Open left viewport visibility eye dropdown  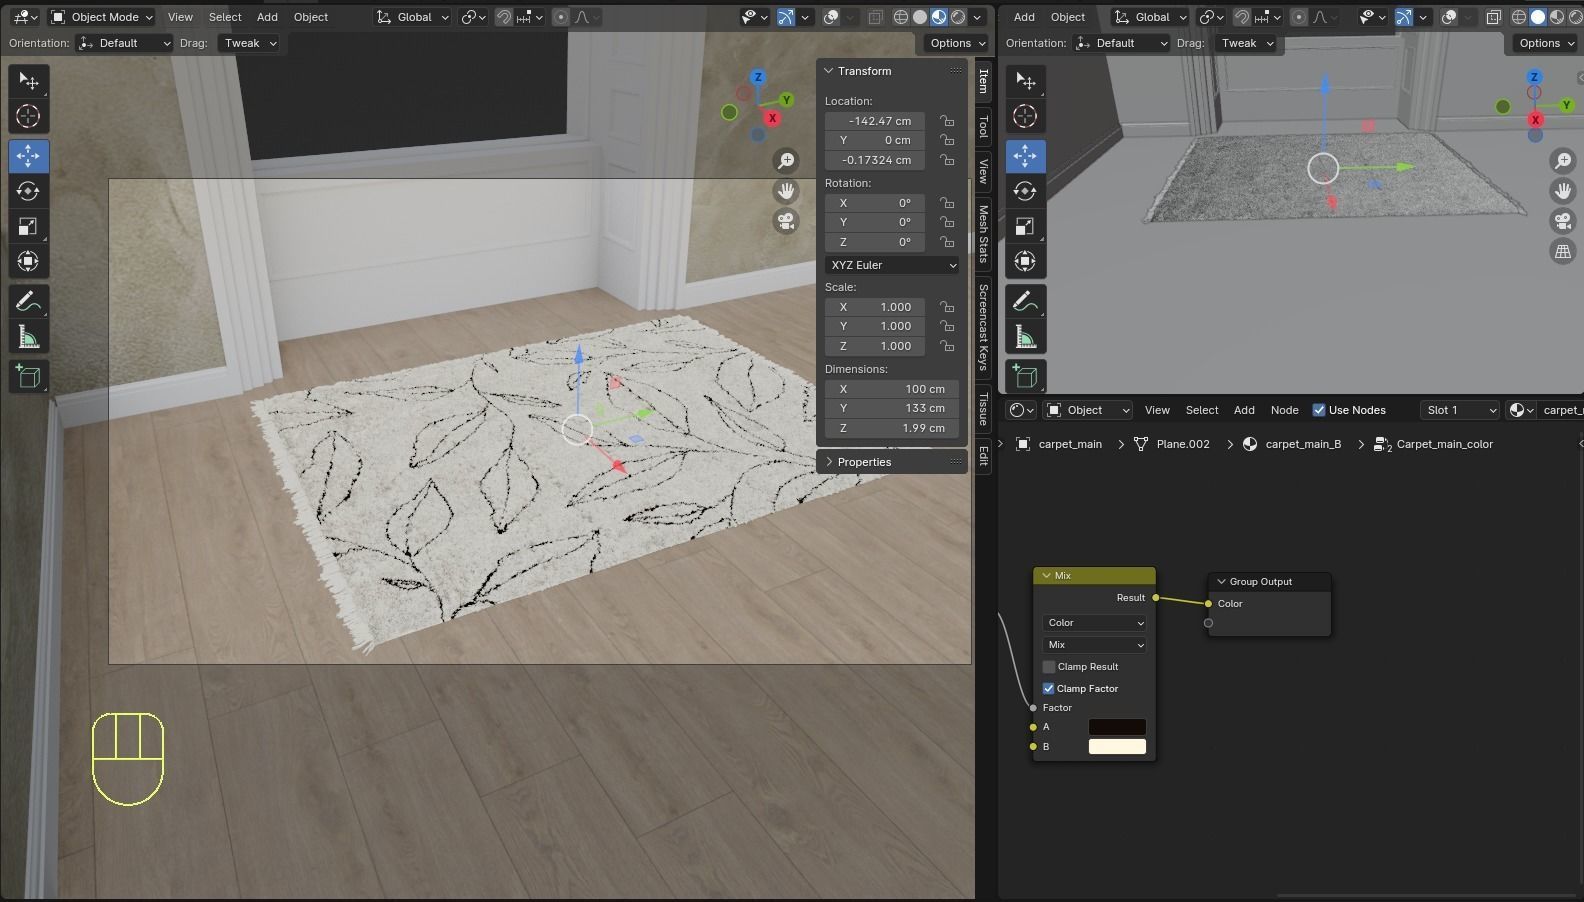point(754,17)
